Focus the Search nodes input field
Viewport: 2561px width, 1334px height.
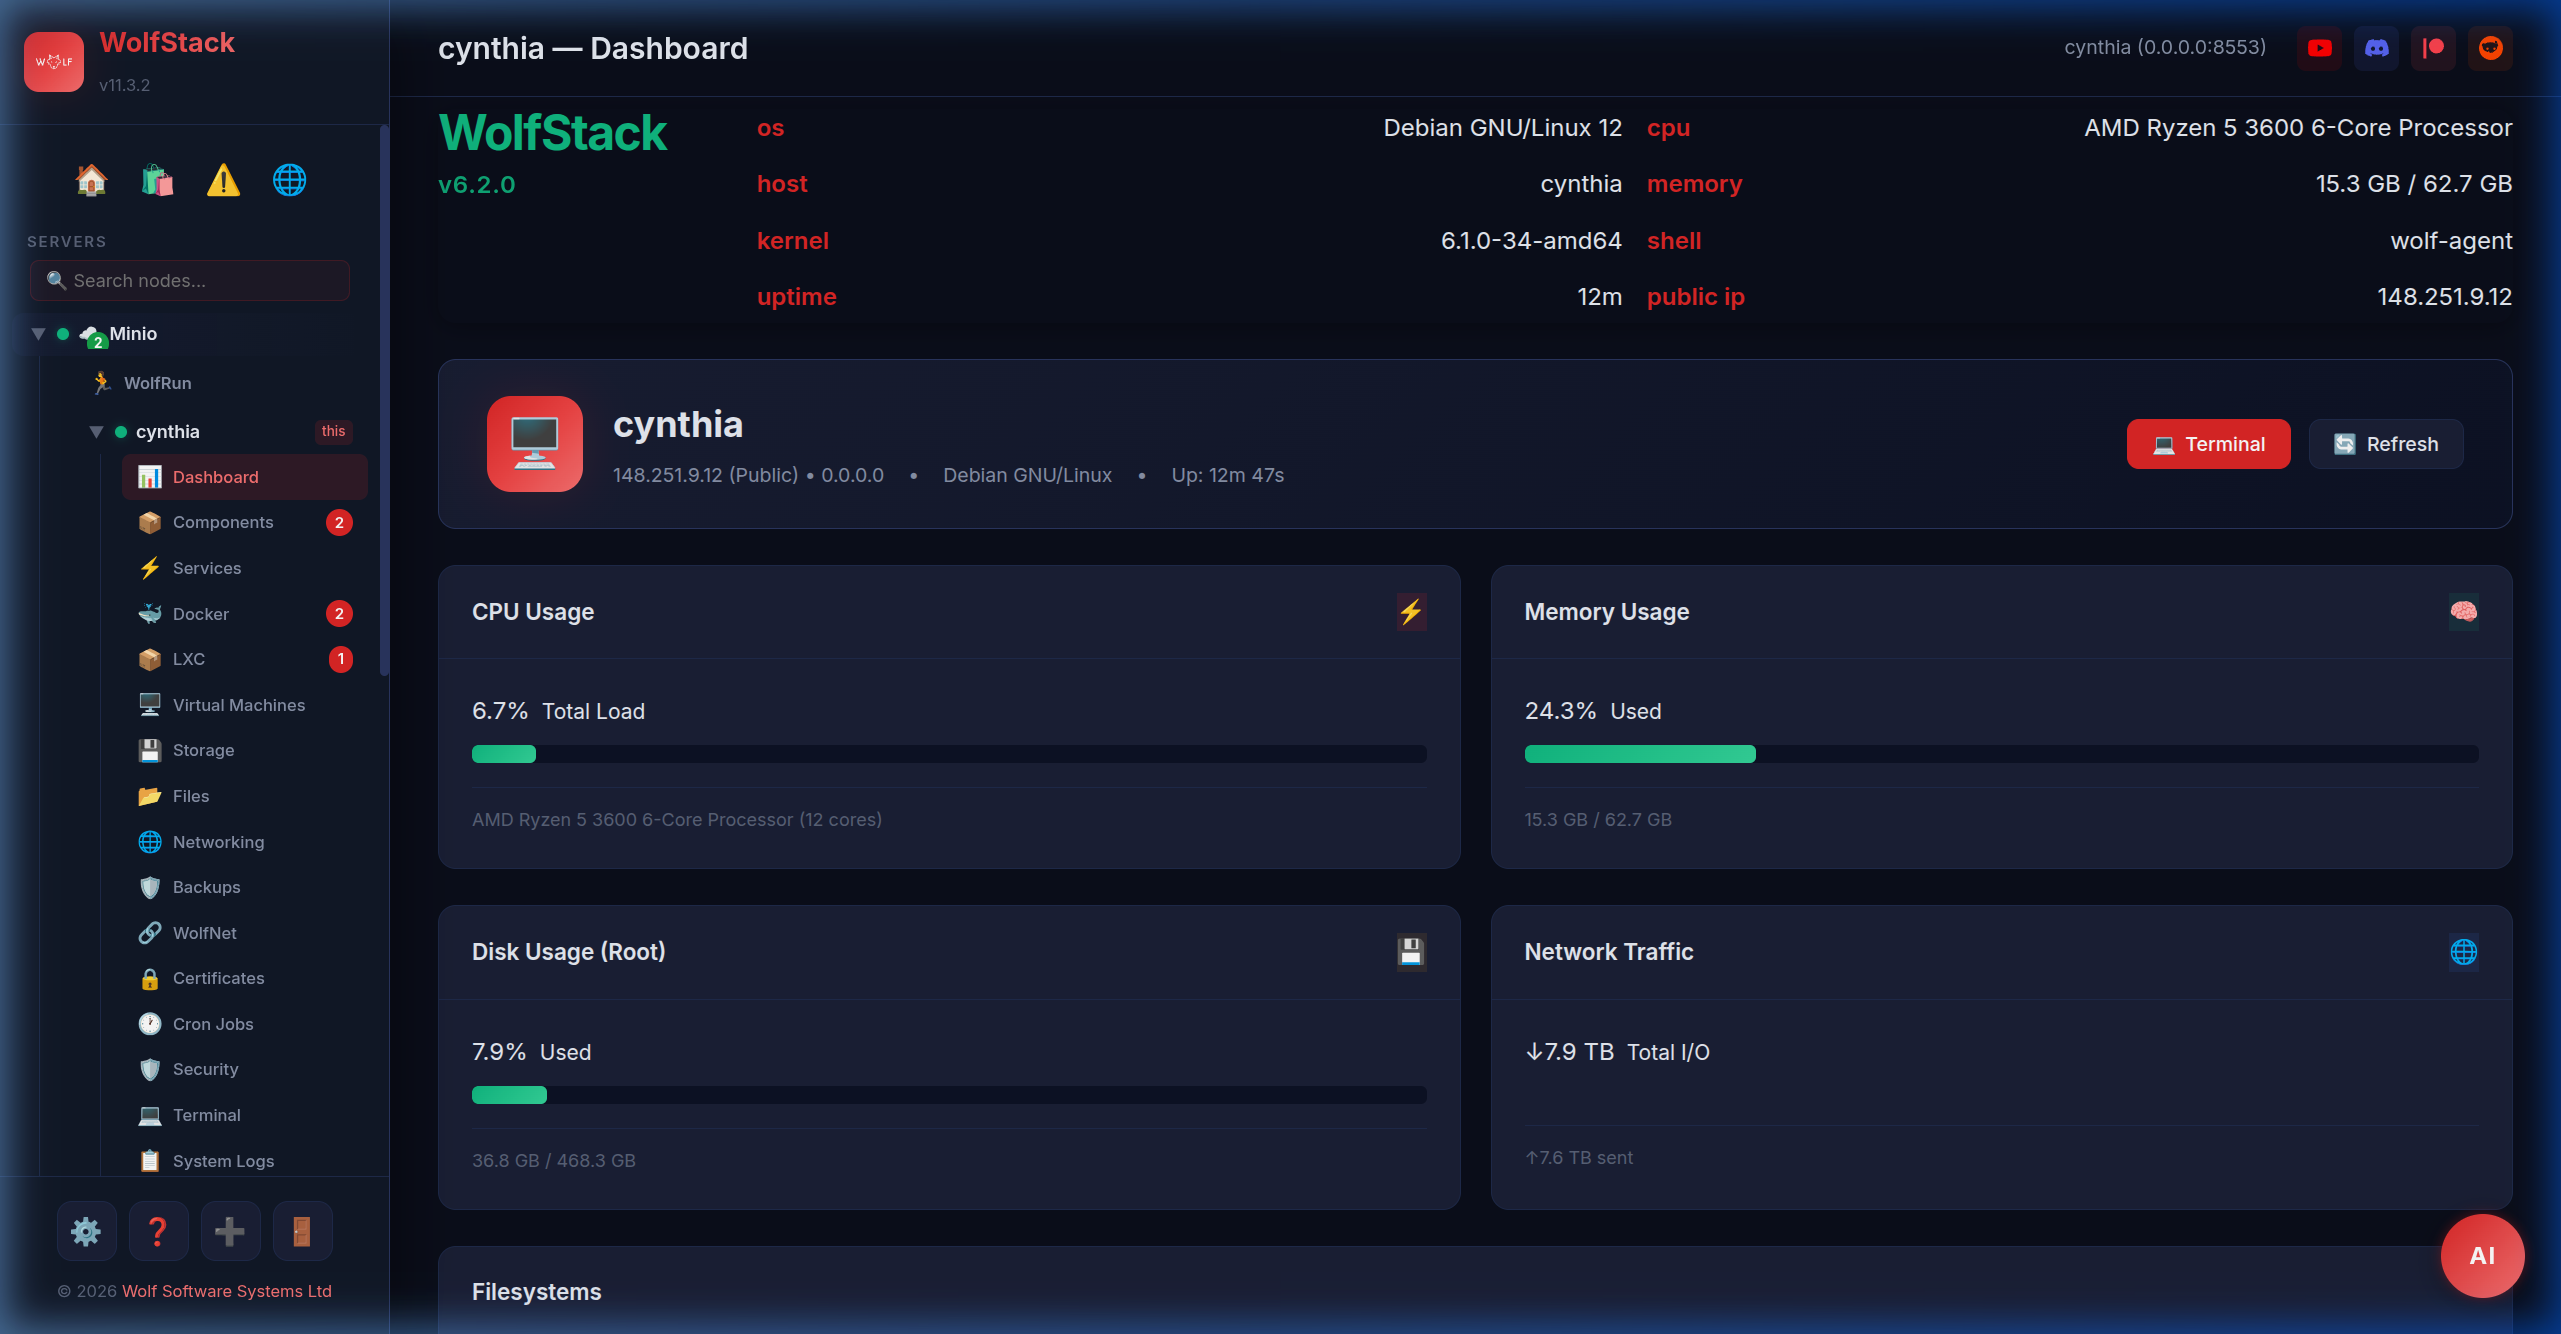tap(190, 281)
